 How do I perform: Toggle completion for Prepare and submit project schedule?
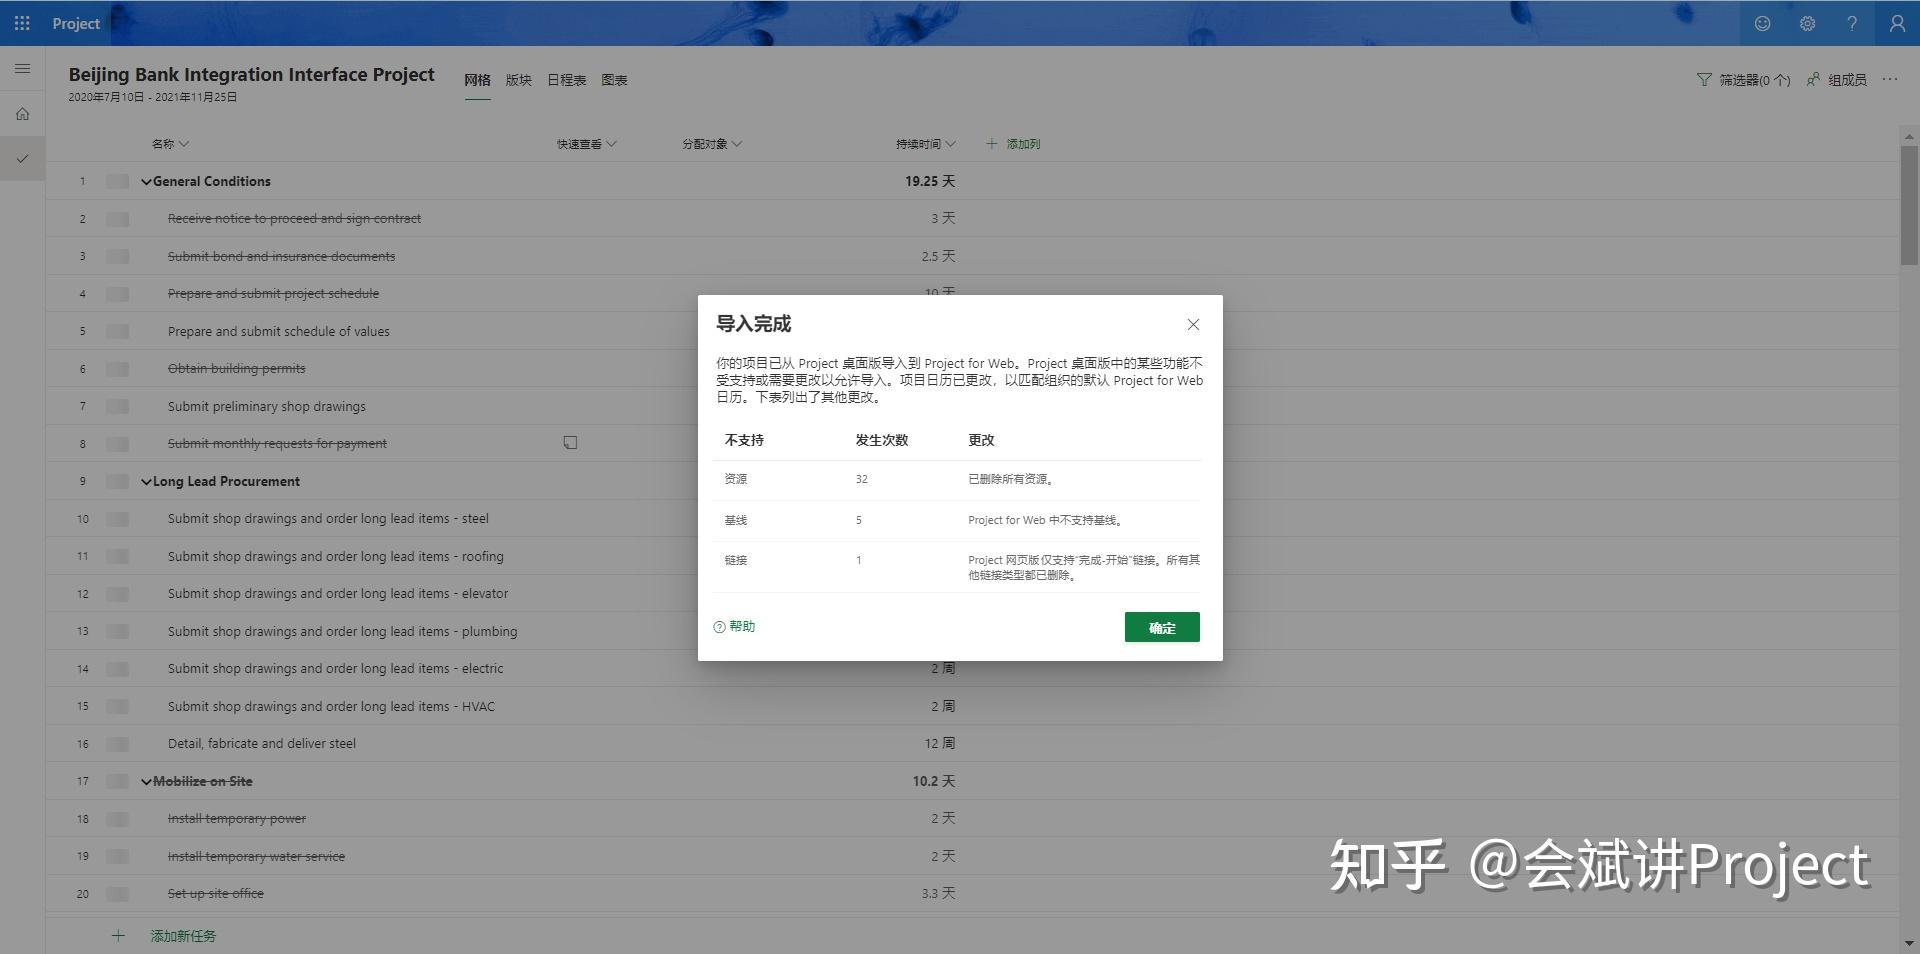118,294
